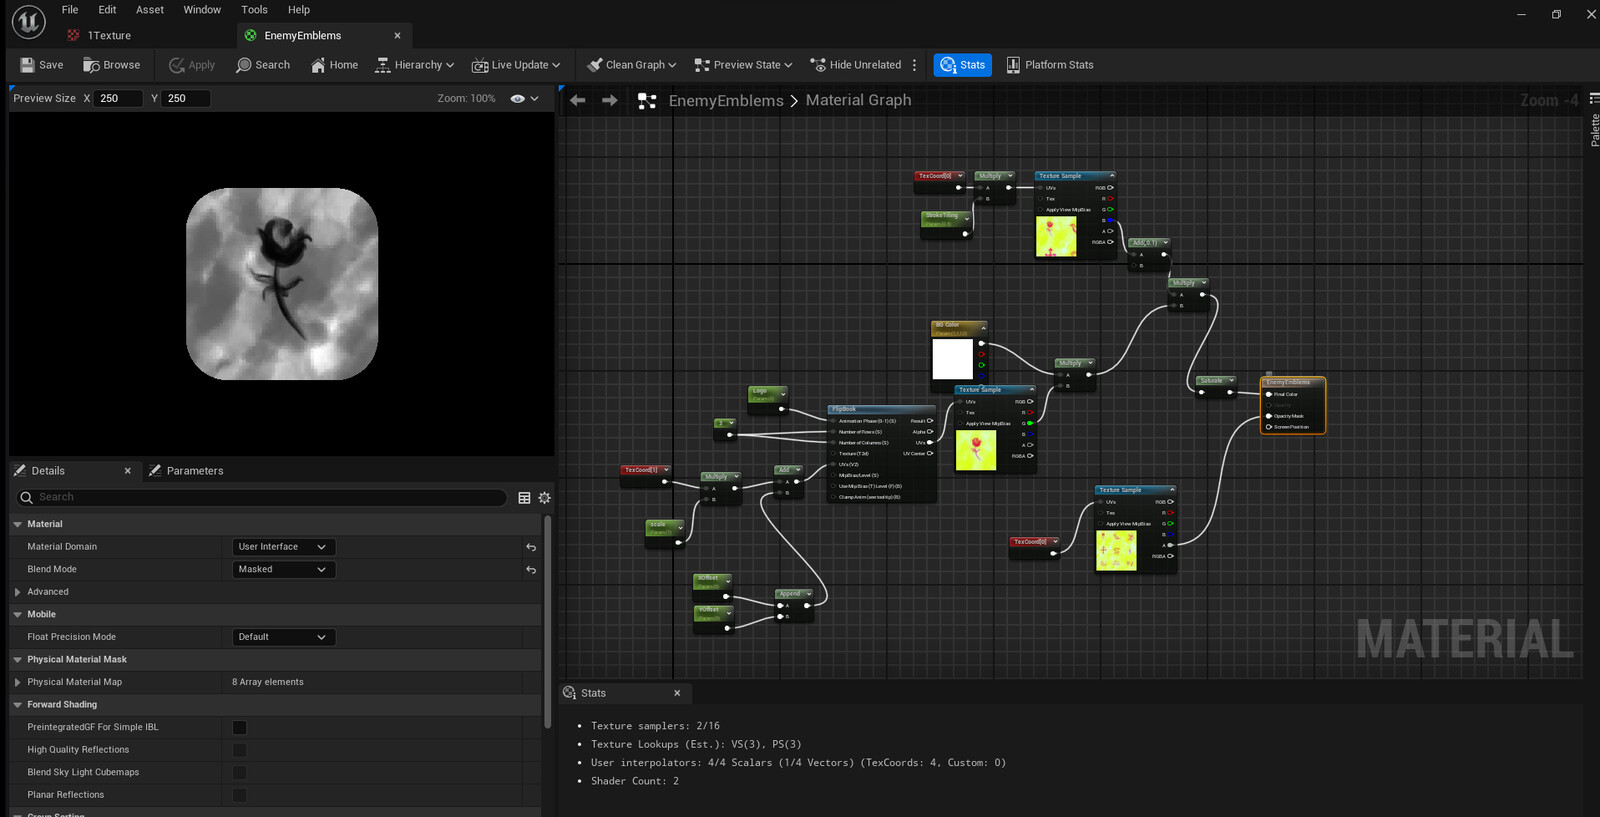Close the EnemyEmblems tab

[x=397, y=35]
